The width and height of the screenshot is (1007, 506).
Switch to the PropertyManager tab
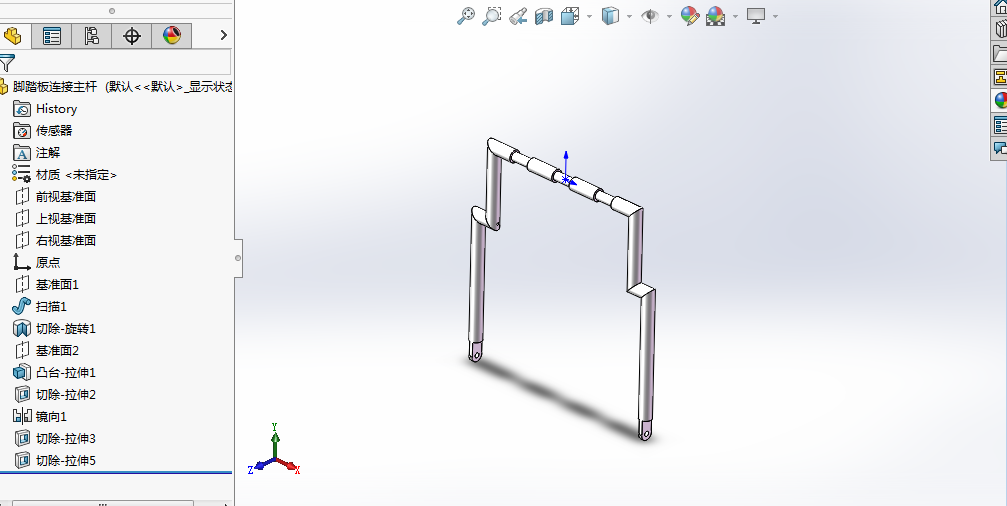click(x=51, y=35)
